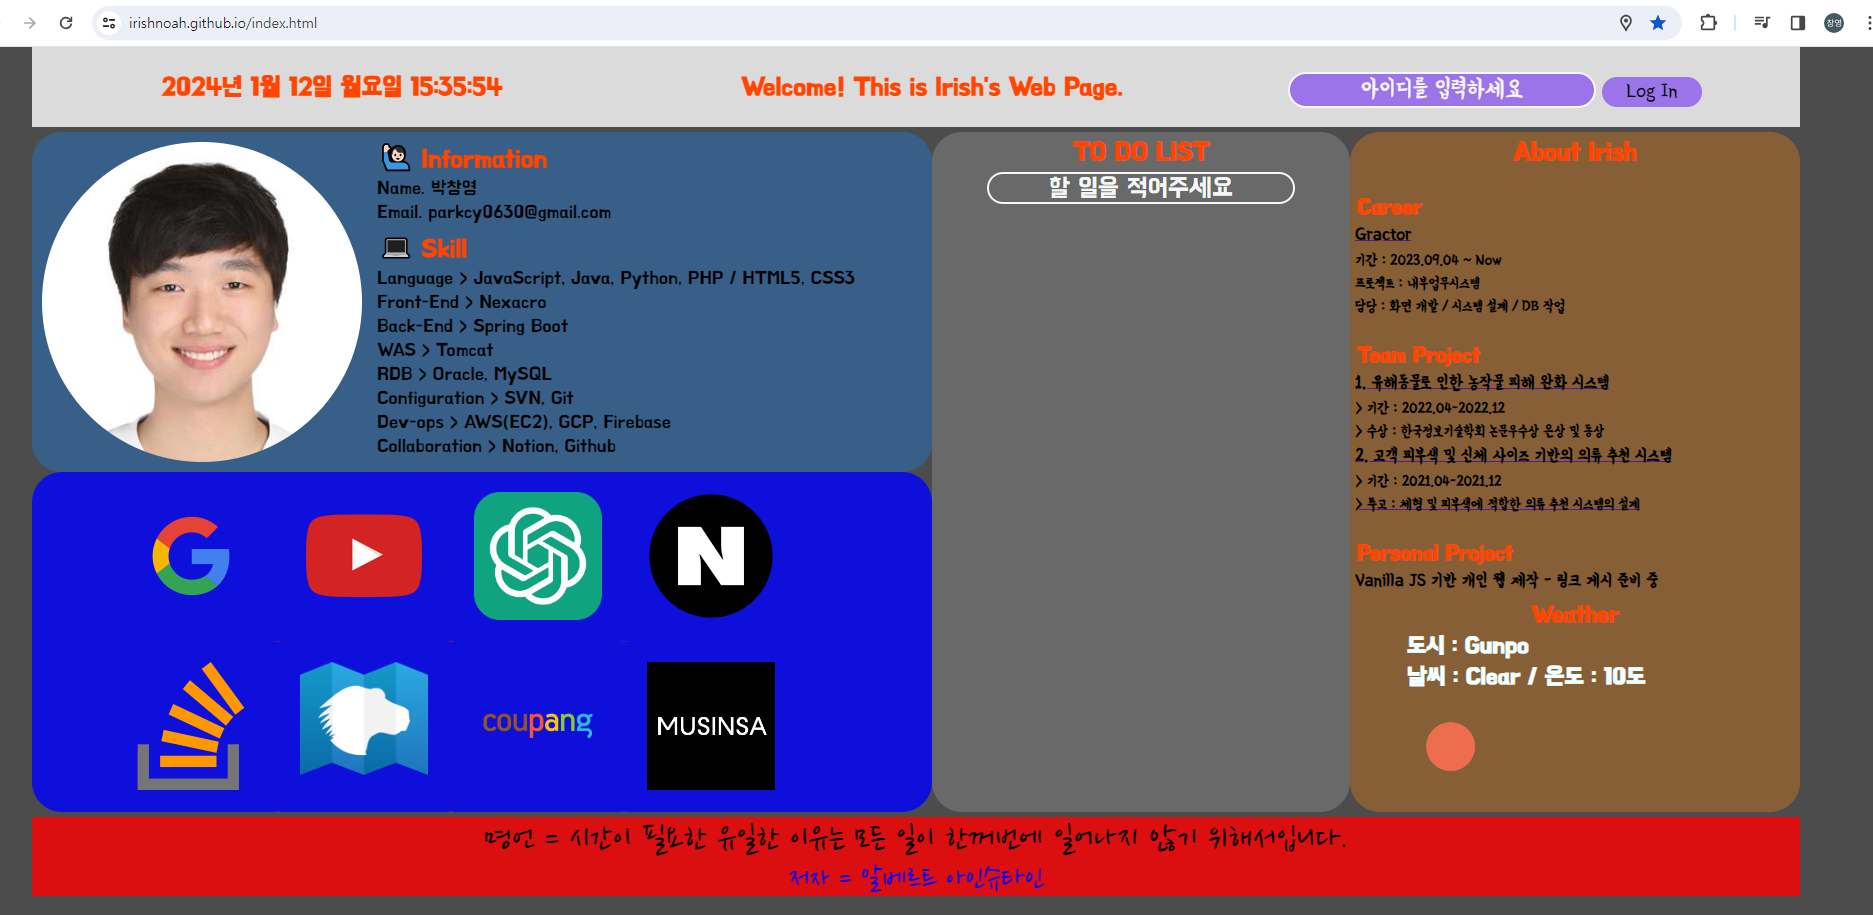1873x915 pixels.
Task: Click the 'Clear' weather and temperature line
Action: pos(1526,677)
